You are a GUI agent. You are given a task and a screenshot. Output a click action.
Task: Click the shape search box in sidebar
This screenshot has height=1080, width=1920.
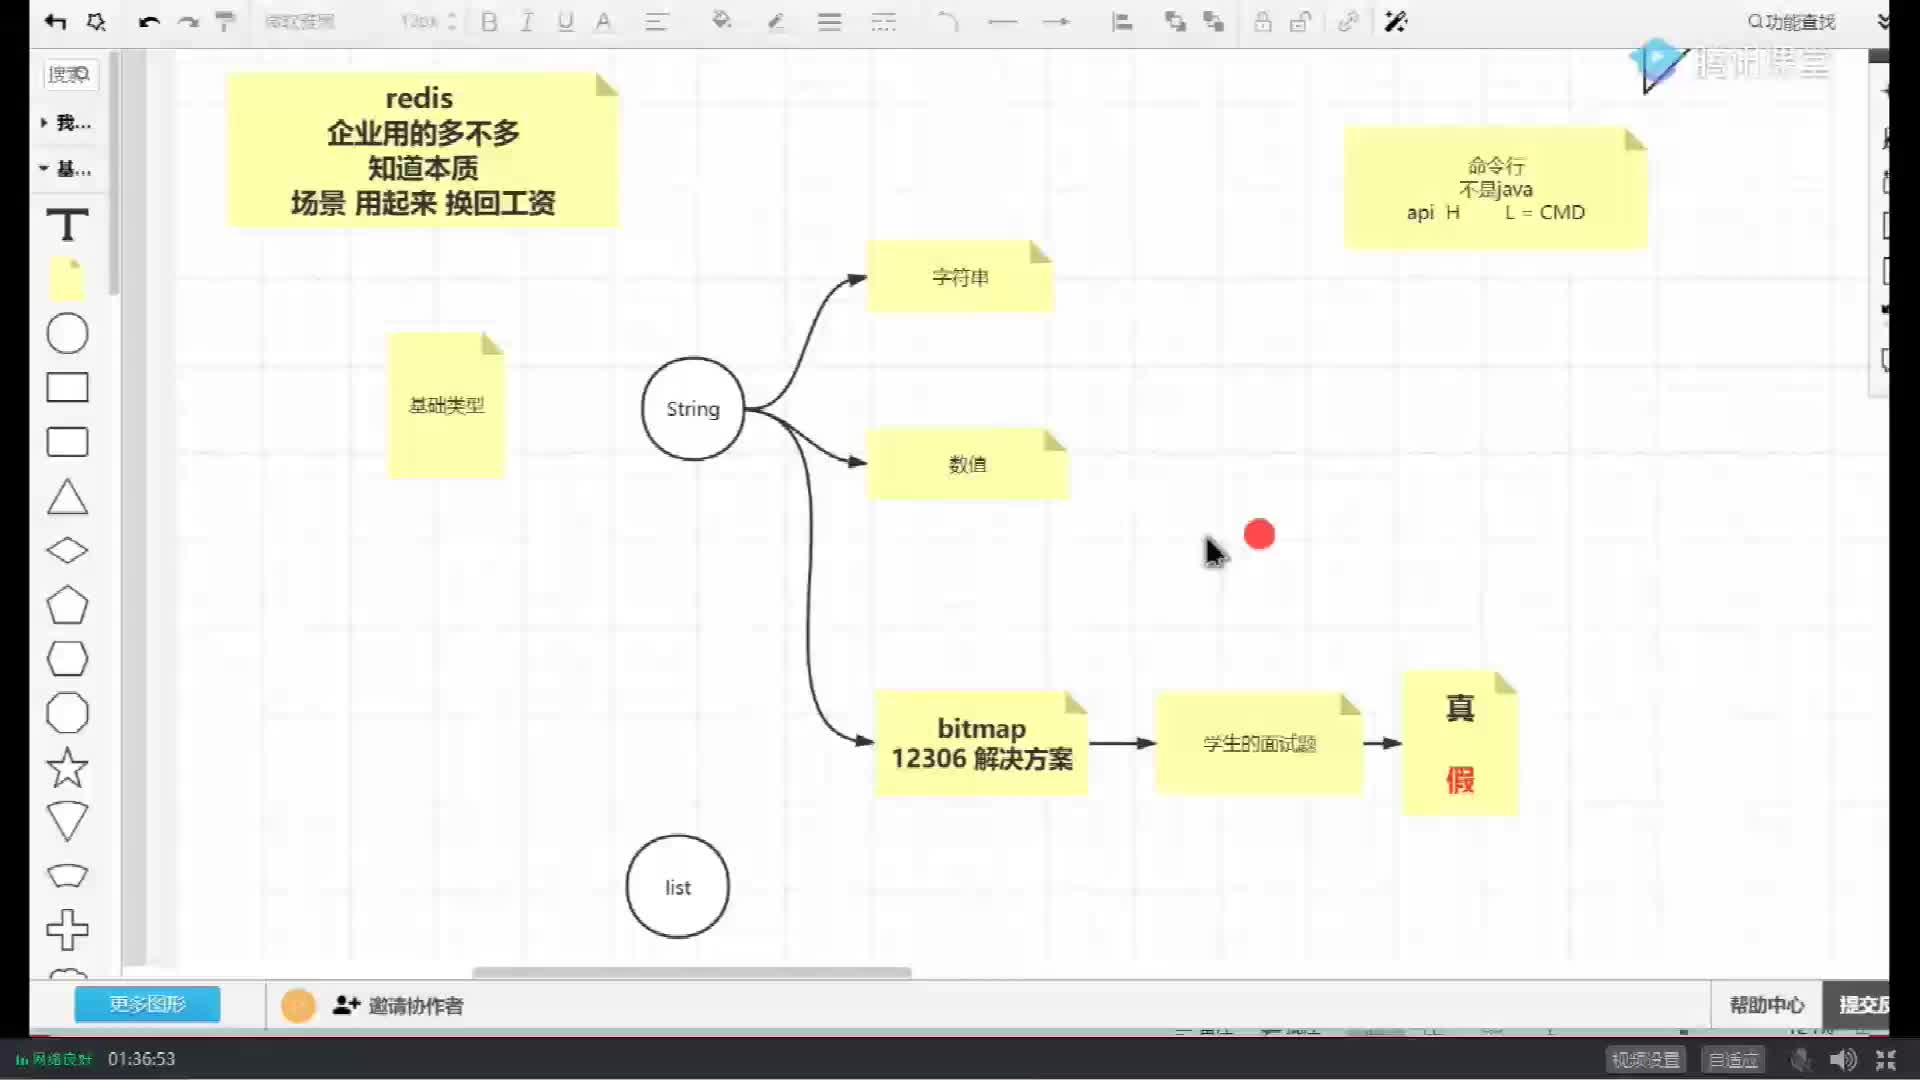(70, 74)
